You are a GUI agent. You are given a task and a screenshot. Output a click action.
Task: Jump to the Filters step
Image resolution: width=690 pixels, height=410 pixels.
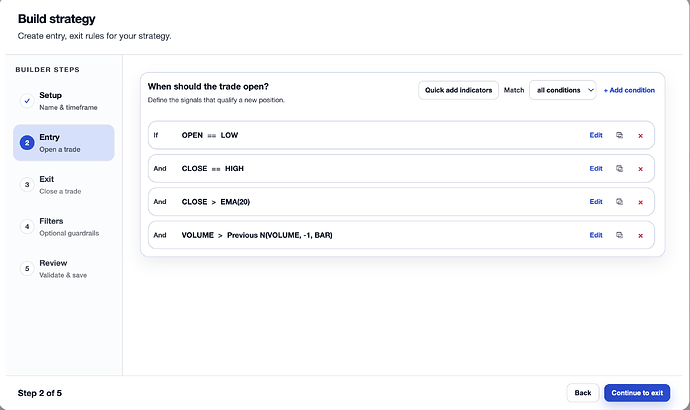(64, 227)
